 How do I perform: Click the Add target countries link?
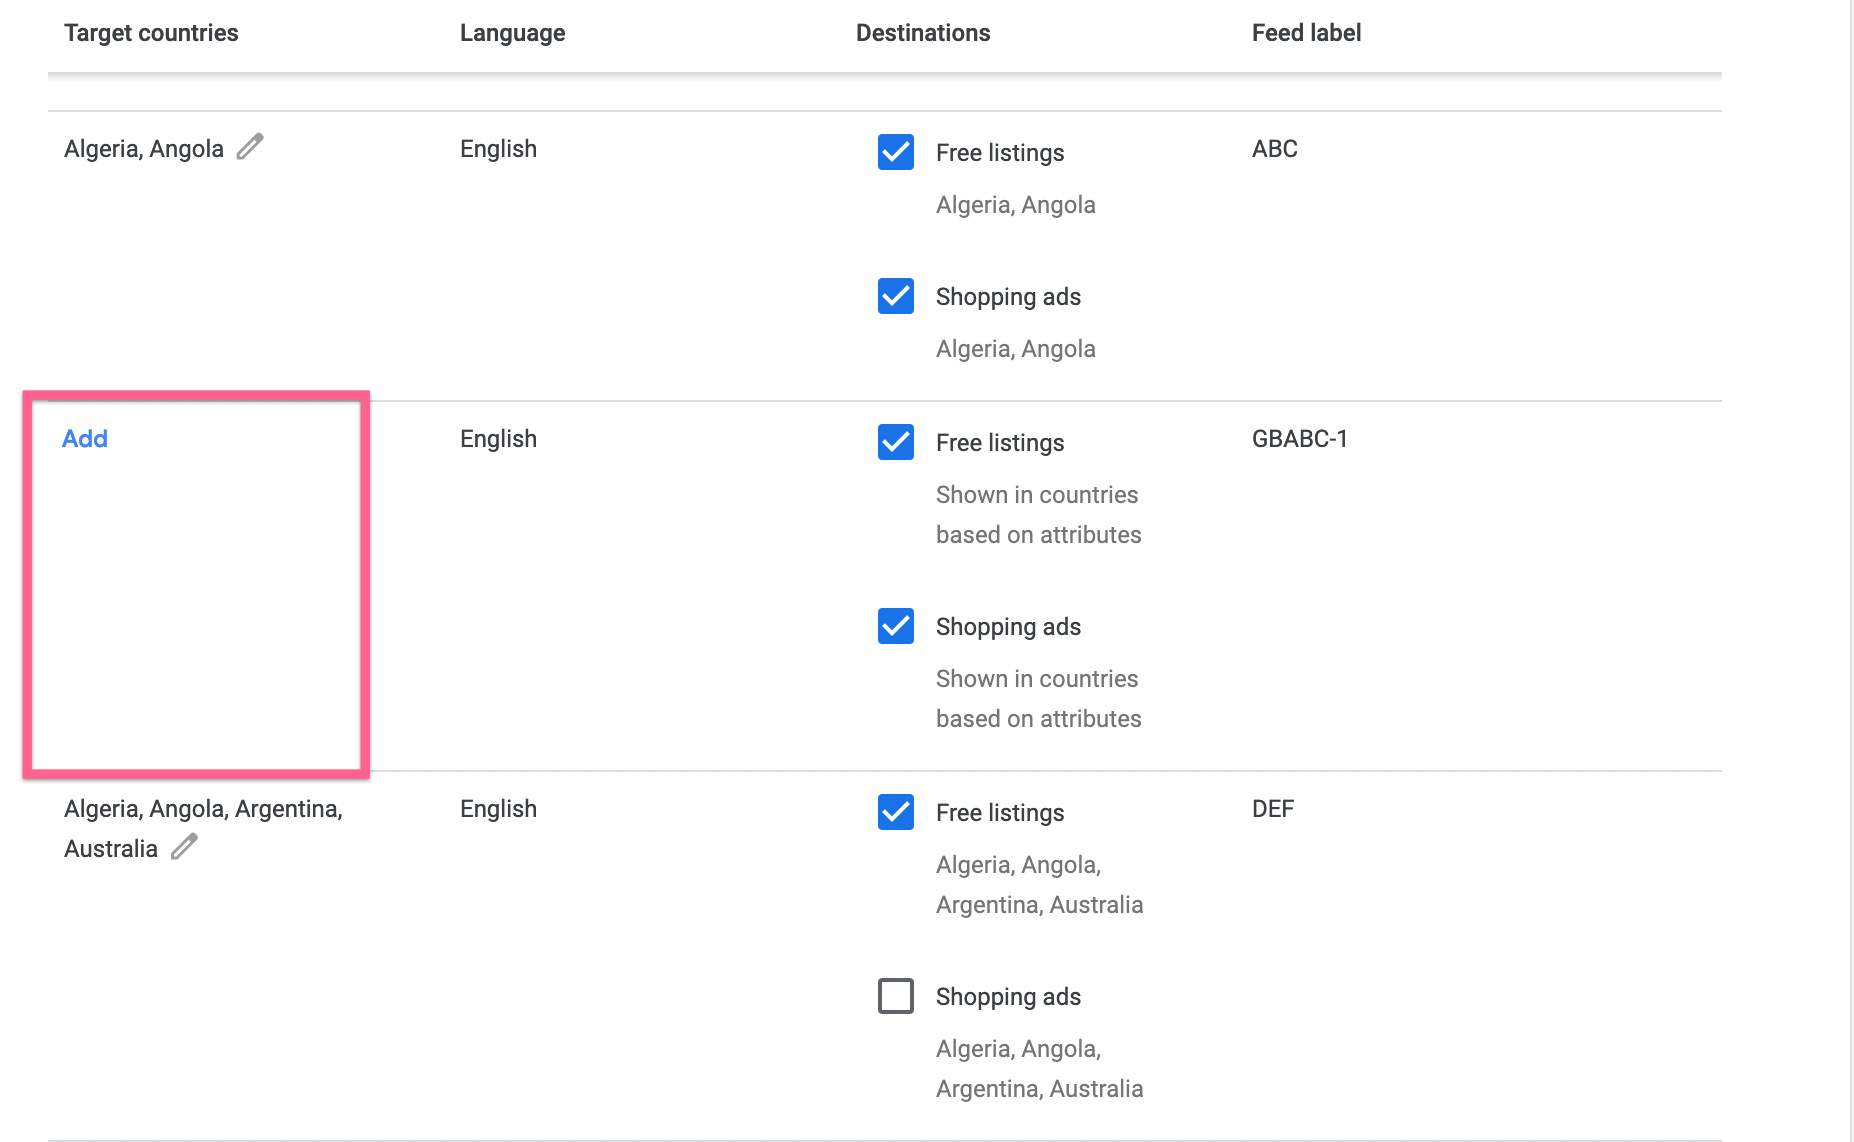85,439
